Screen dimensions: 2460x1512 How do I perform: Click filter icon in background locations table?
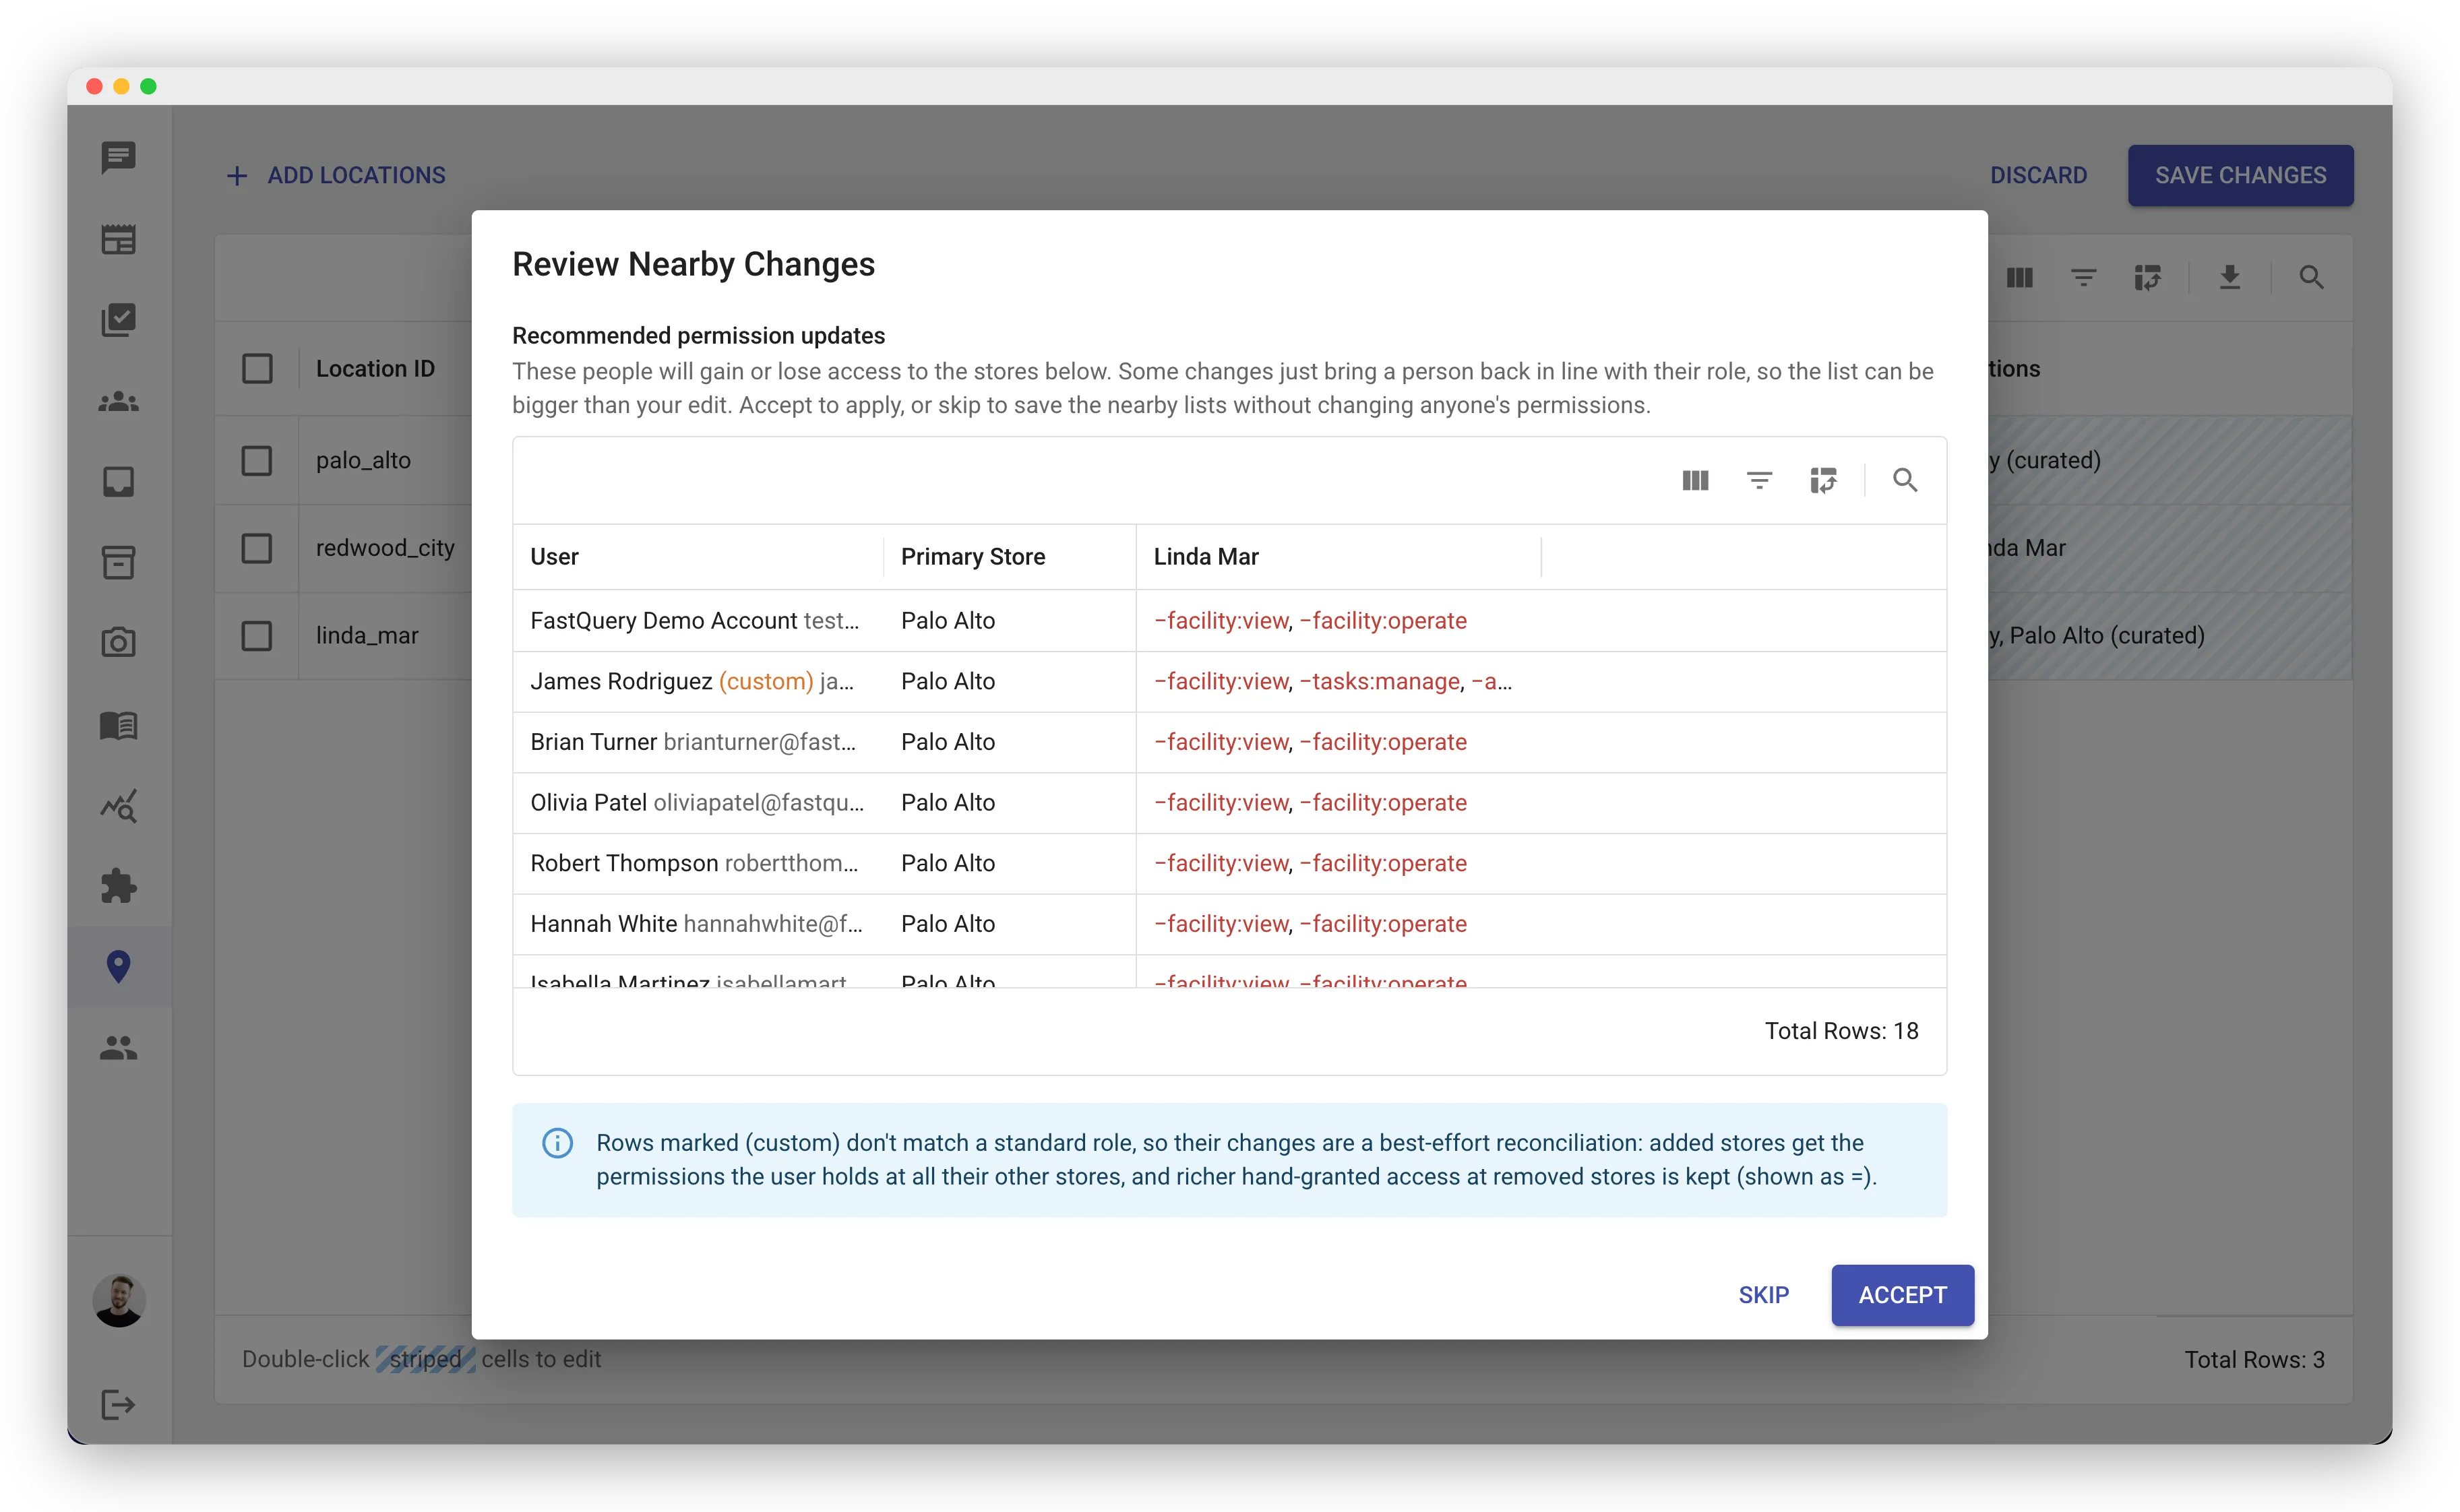[2083, 278]
